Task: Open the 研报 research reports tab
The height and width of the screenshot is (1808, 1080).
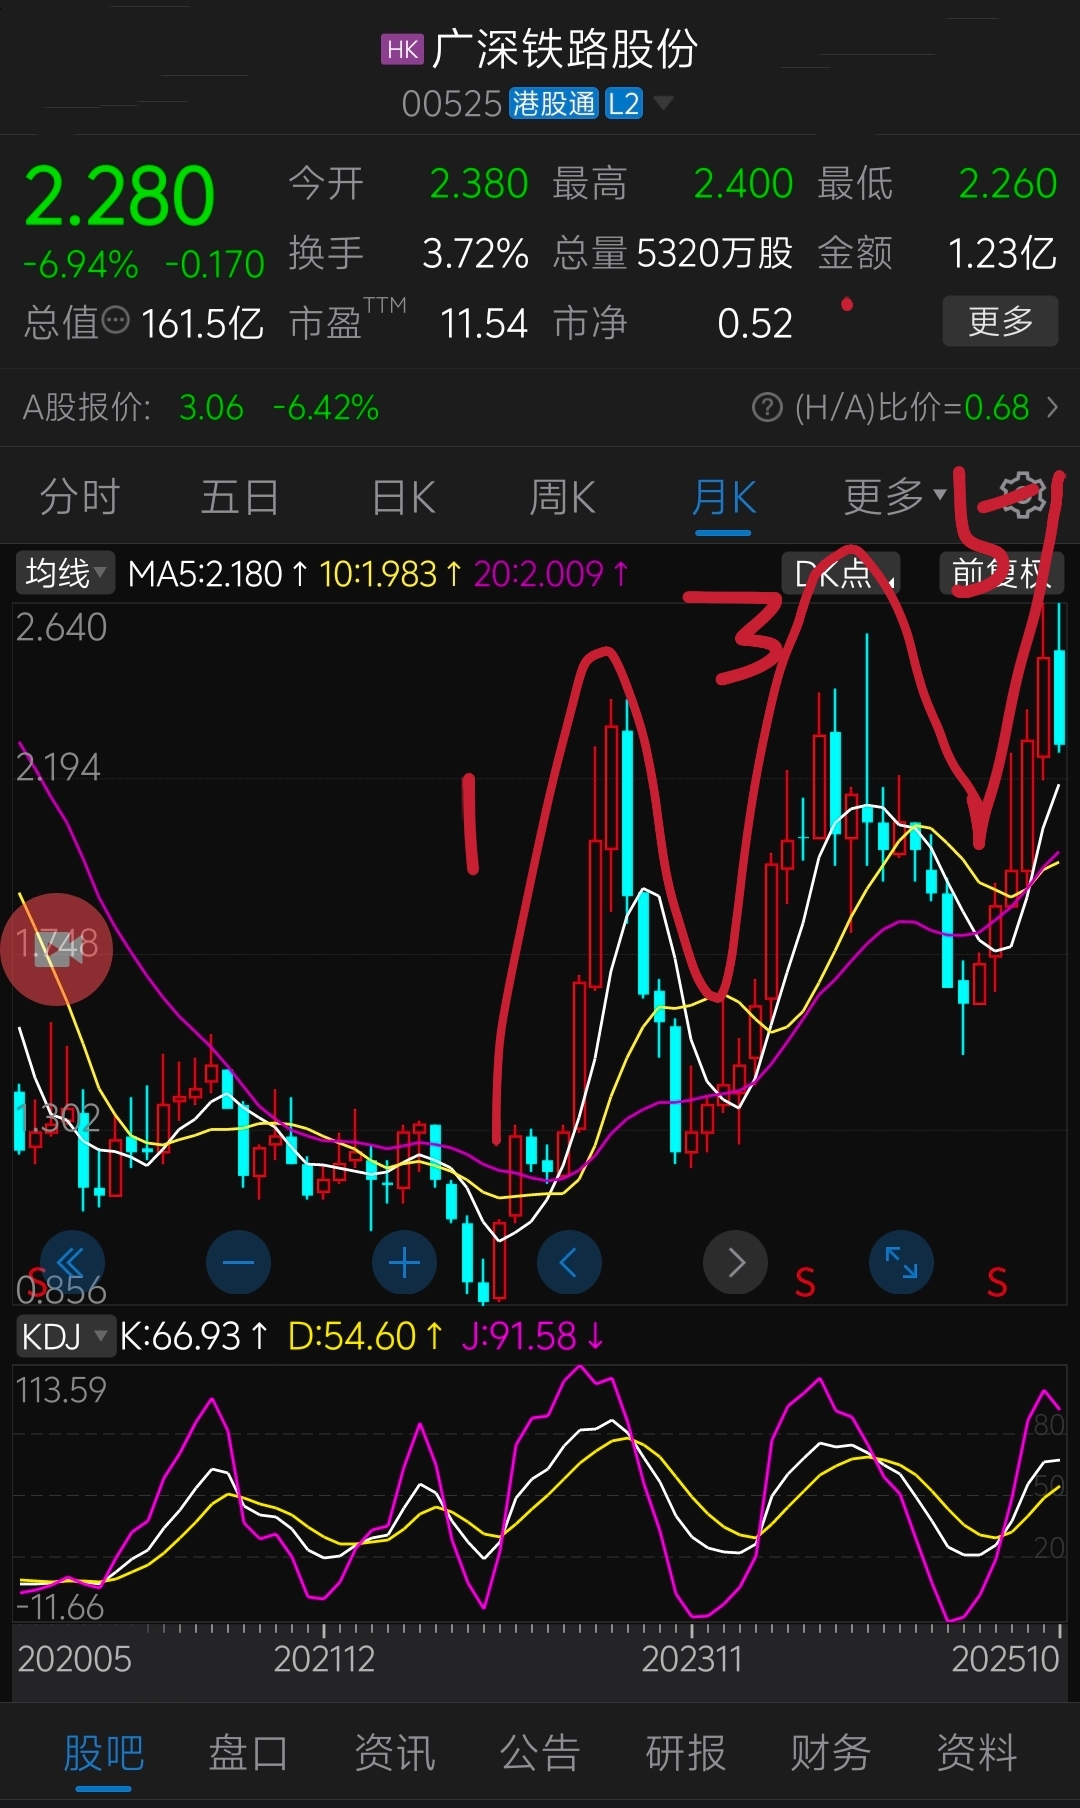Action: tap(686, 1753)
